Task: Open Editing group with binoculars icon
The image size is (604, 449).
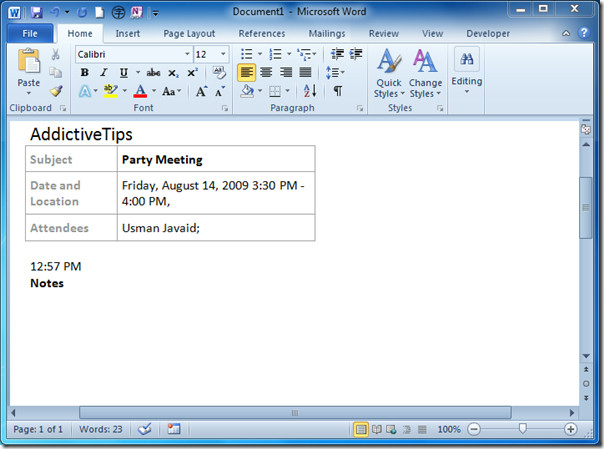Action: point(466,70)
